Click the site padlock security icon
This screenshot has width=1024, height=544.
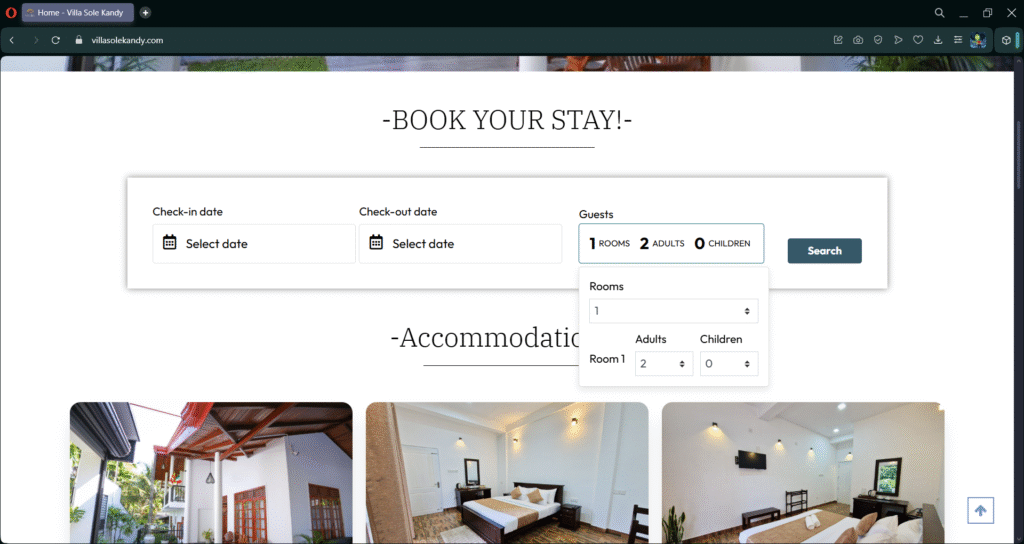click(x=79, y=40)
